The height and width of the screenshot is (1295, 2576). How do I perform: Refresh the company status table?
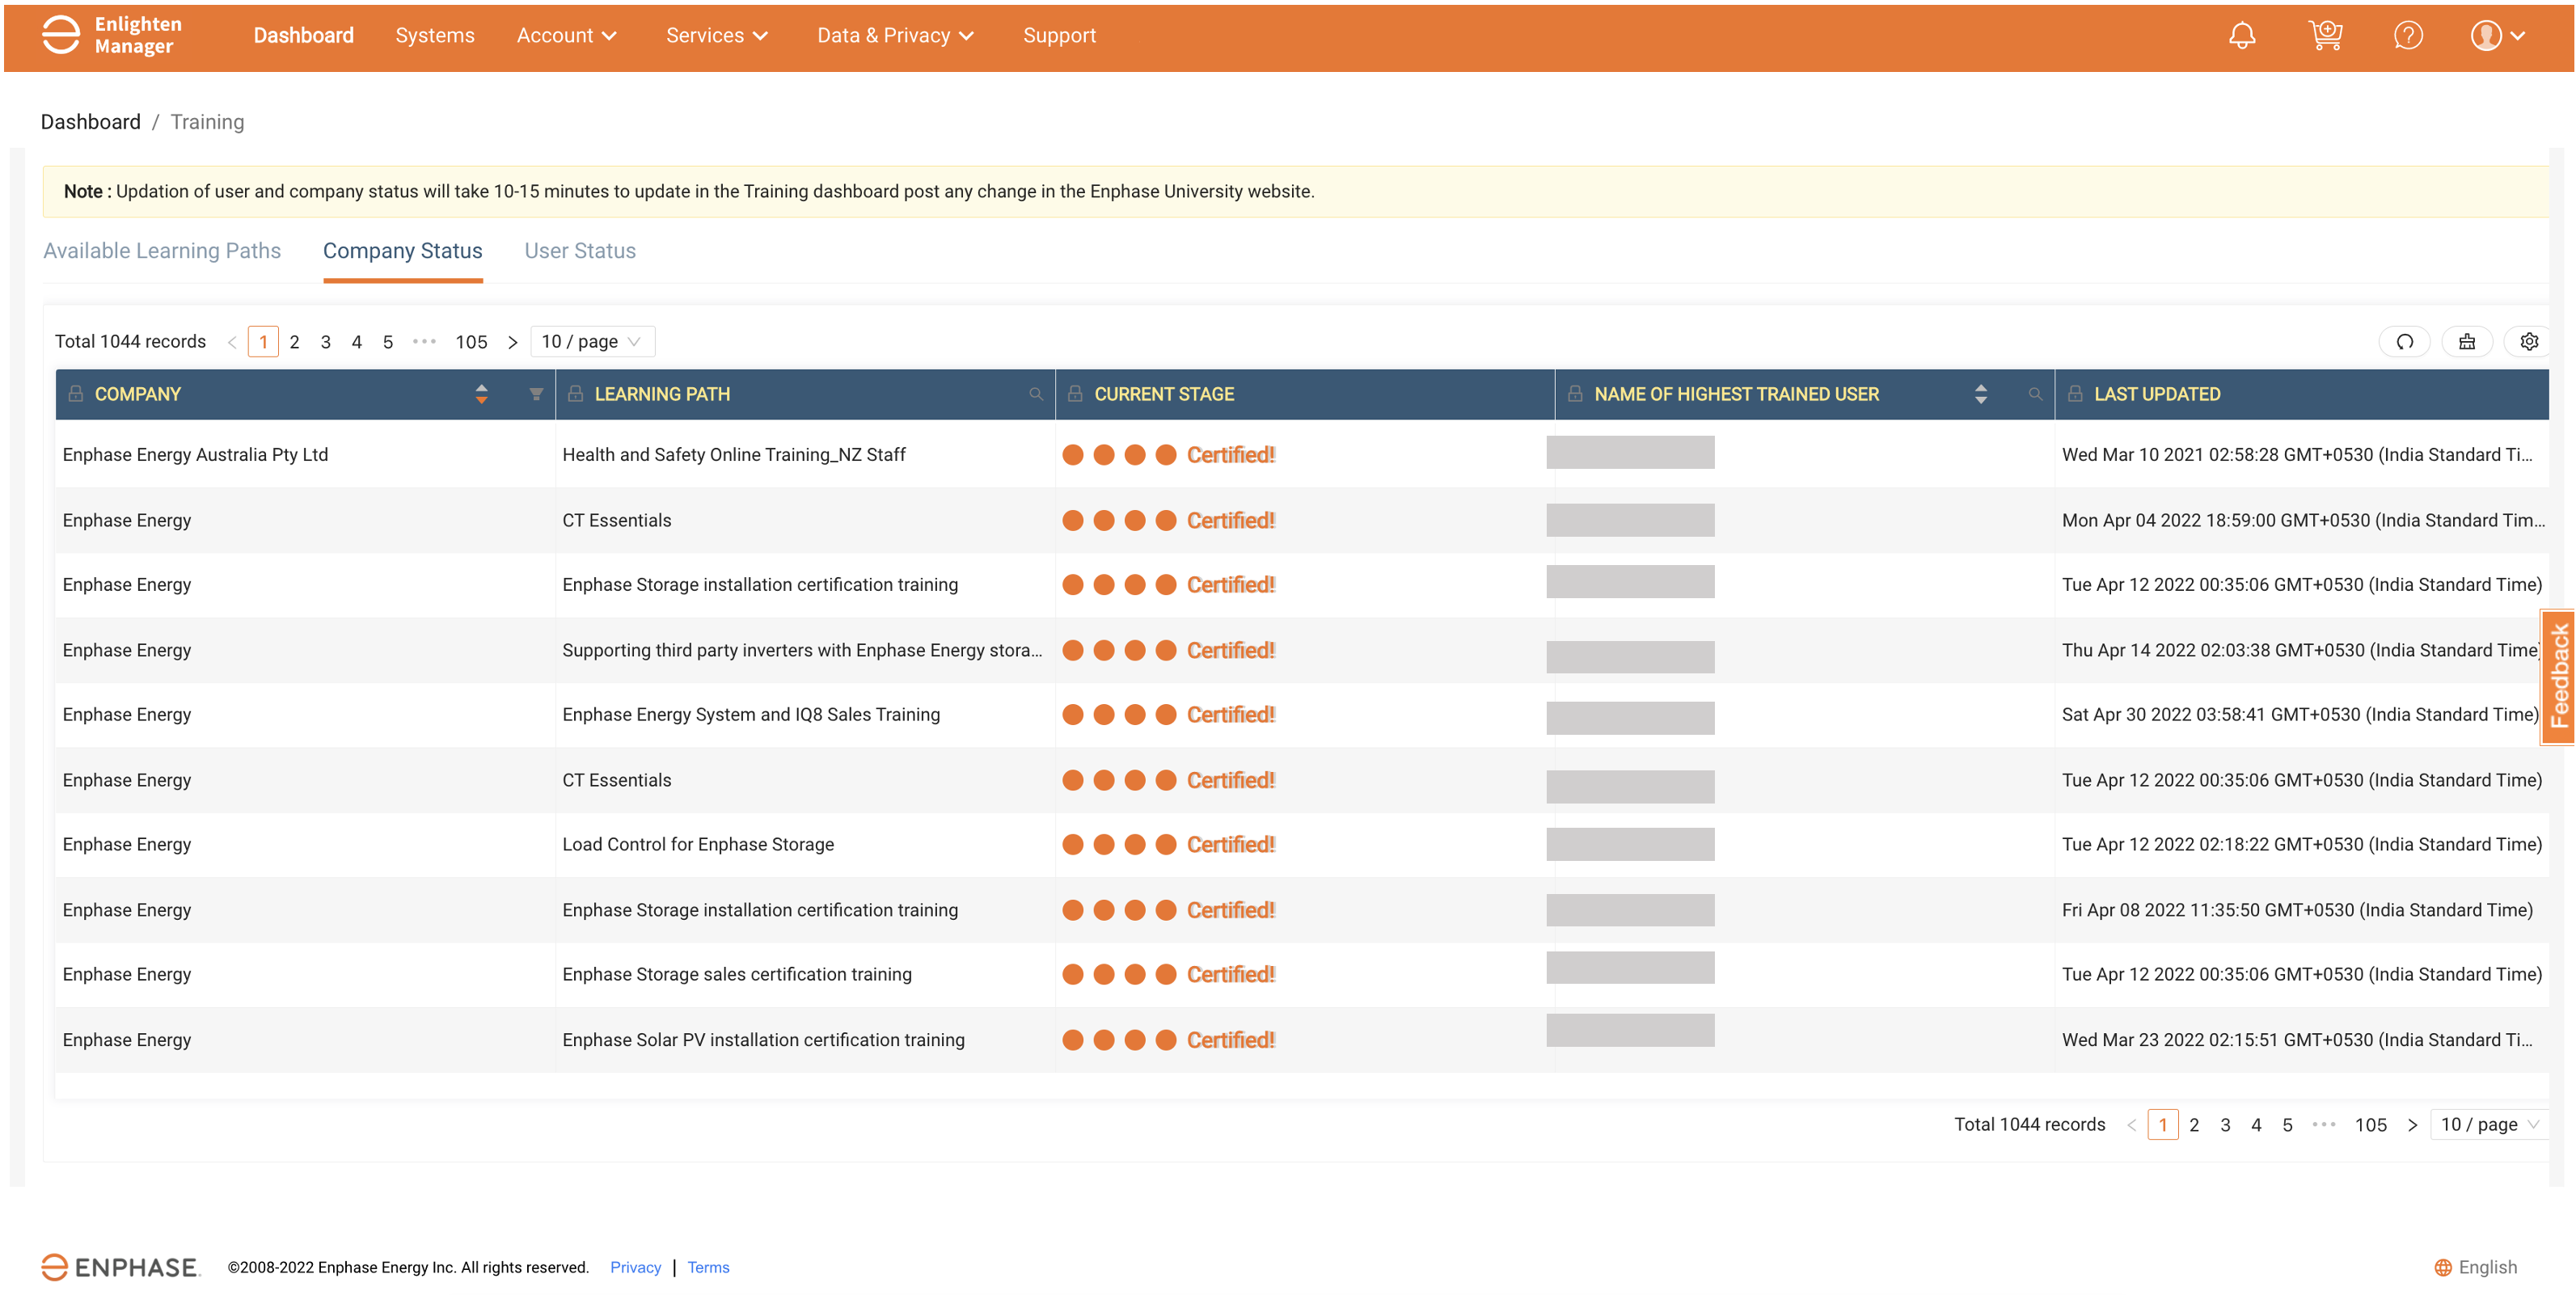pyautogui.click(x=2405, y=342)
